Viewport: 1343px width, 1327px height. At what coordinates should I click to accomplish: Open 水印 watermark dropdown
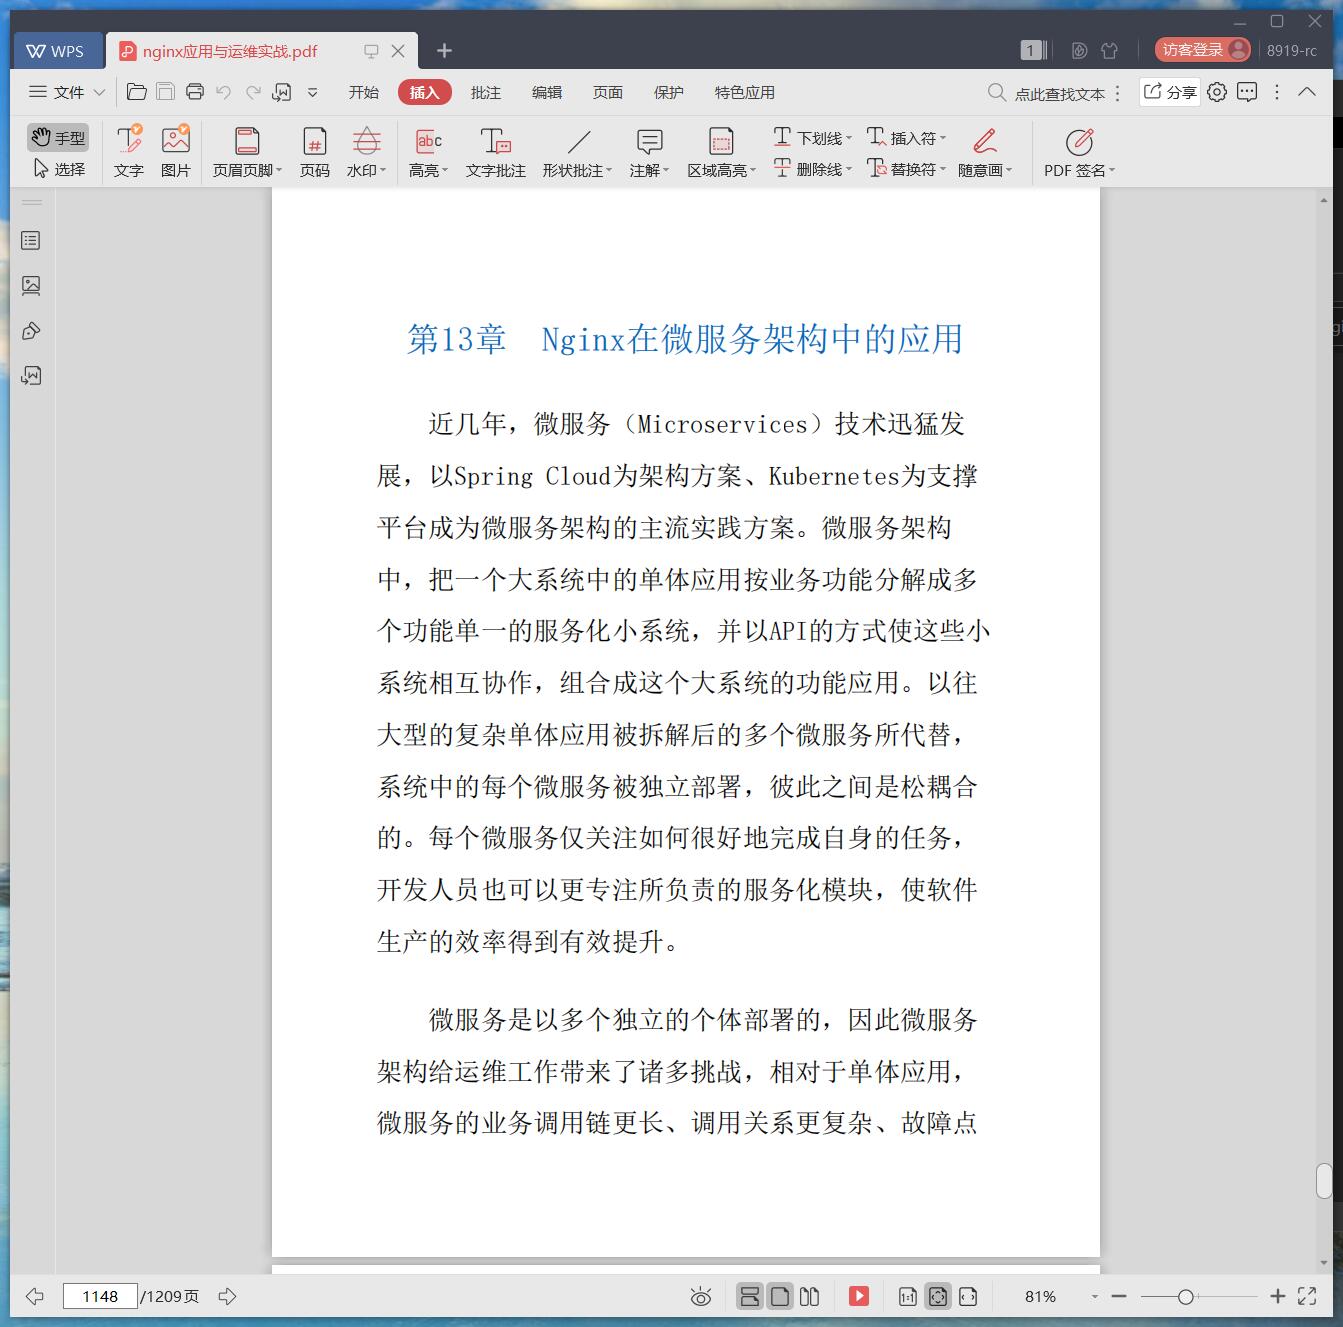point(366,152)
